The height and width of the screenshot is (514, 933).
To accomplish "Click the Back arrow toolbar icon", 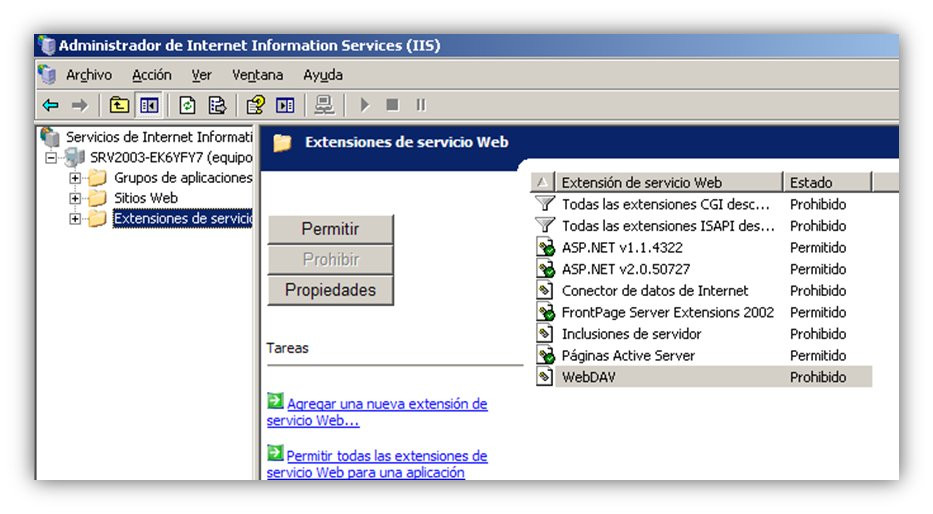I will [51, 106].
